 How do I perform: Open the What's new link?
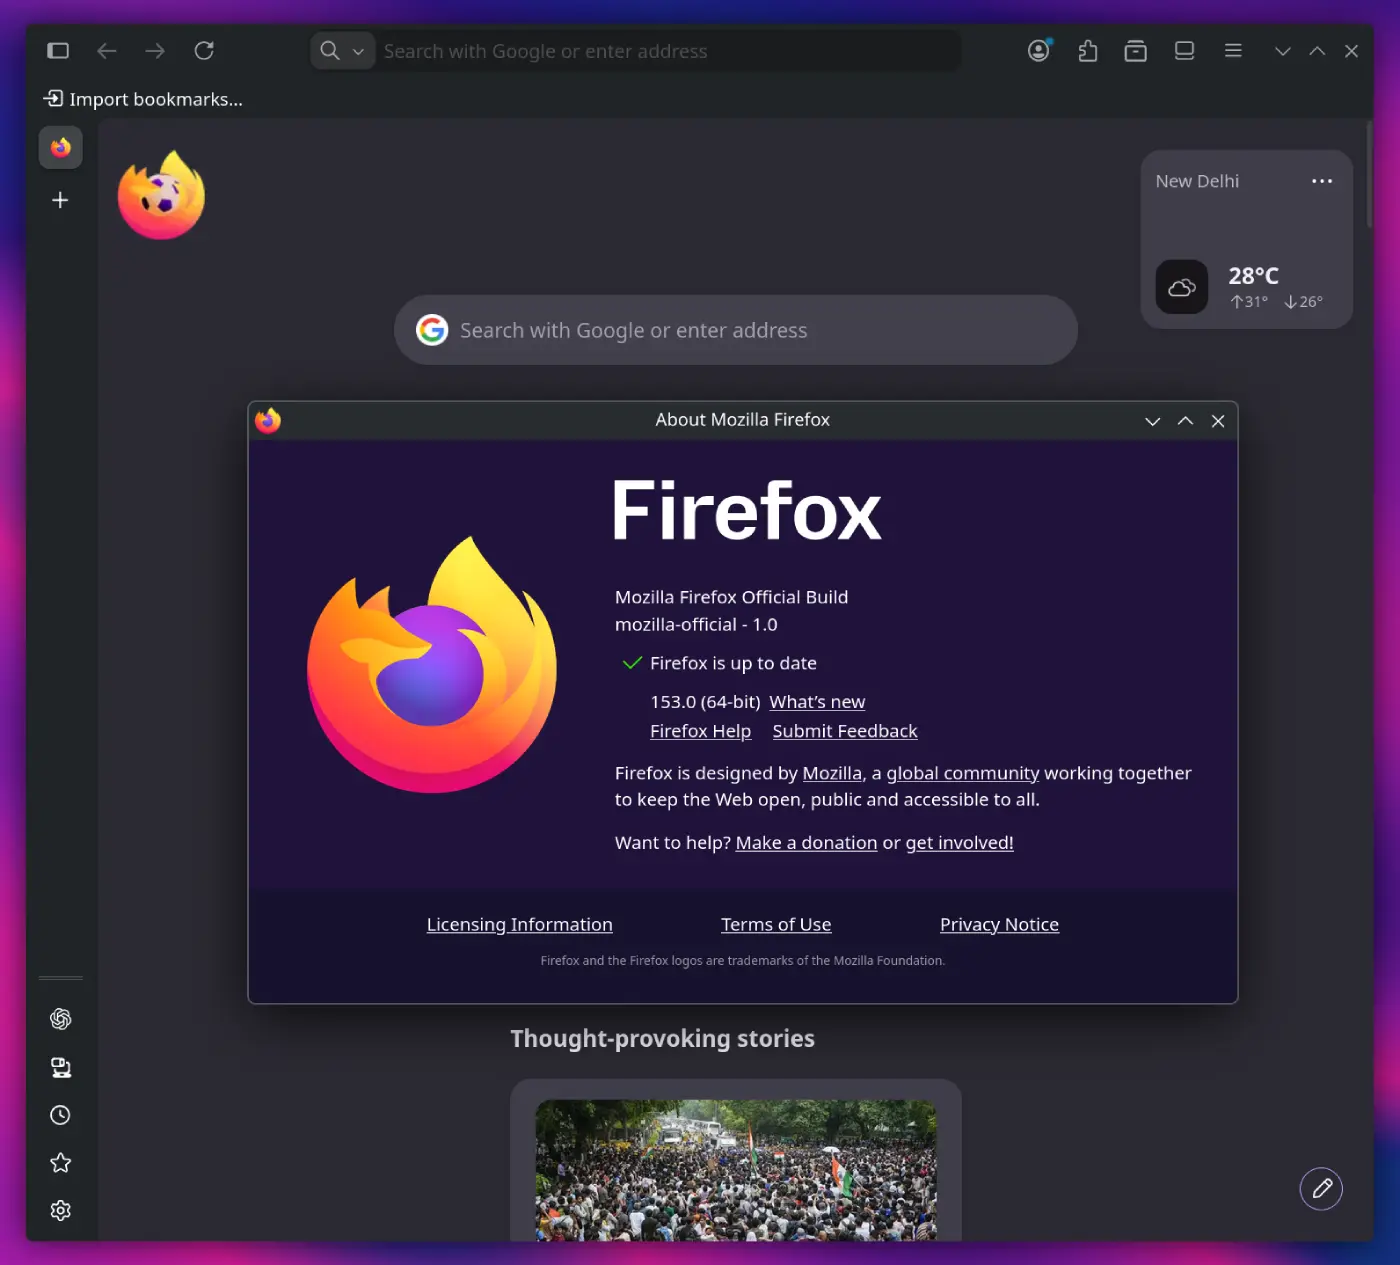click(817, 702)
